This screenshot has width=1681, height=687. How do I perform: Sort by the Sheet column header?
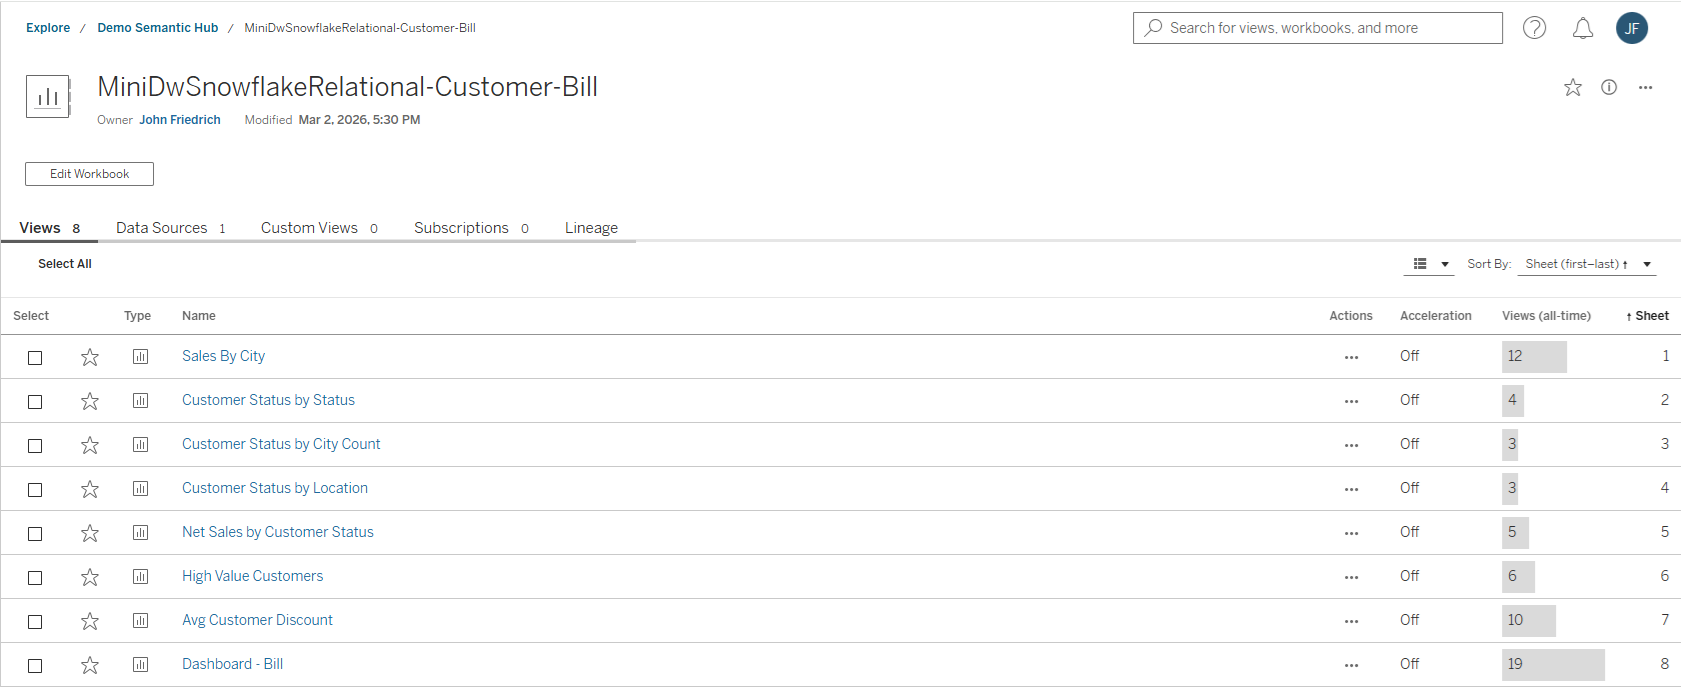point(1651,316)
